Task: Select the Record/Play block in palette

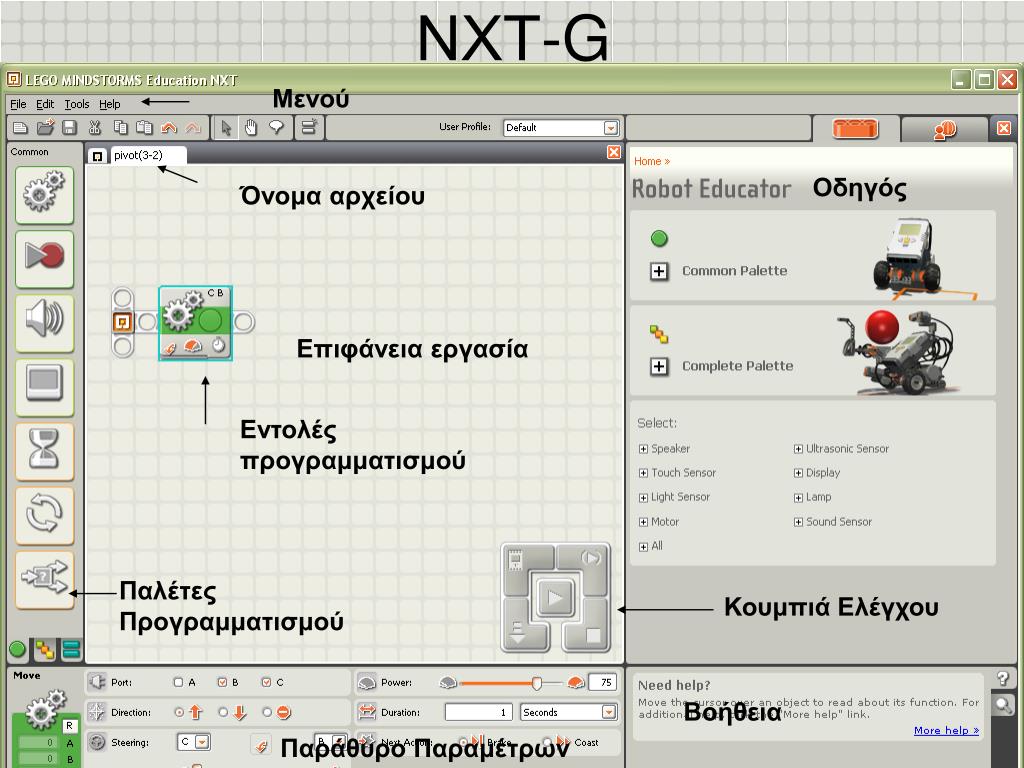Action: [44, 258]
